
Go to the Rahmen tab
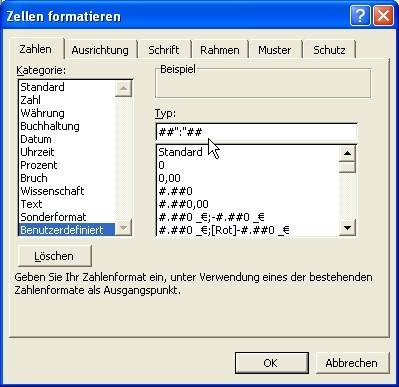point(220,50)
